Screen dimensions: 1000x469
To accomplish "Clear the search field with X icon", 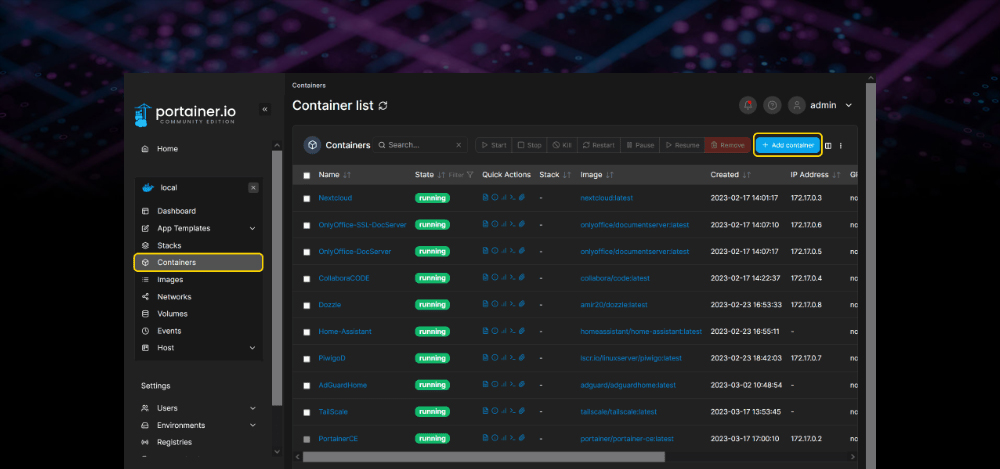I will point(458,145).
